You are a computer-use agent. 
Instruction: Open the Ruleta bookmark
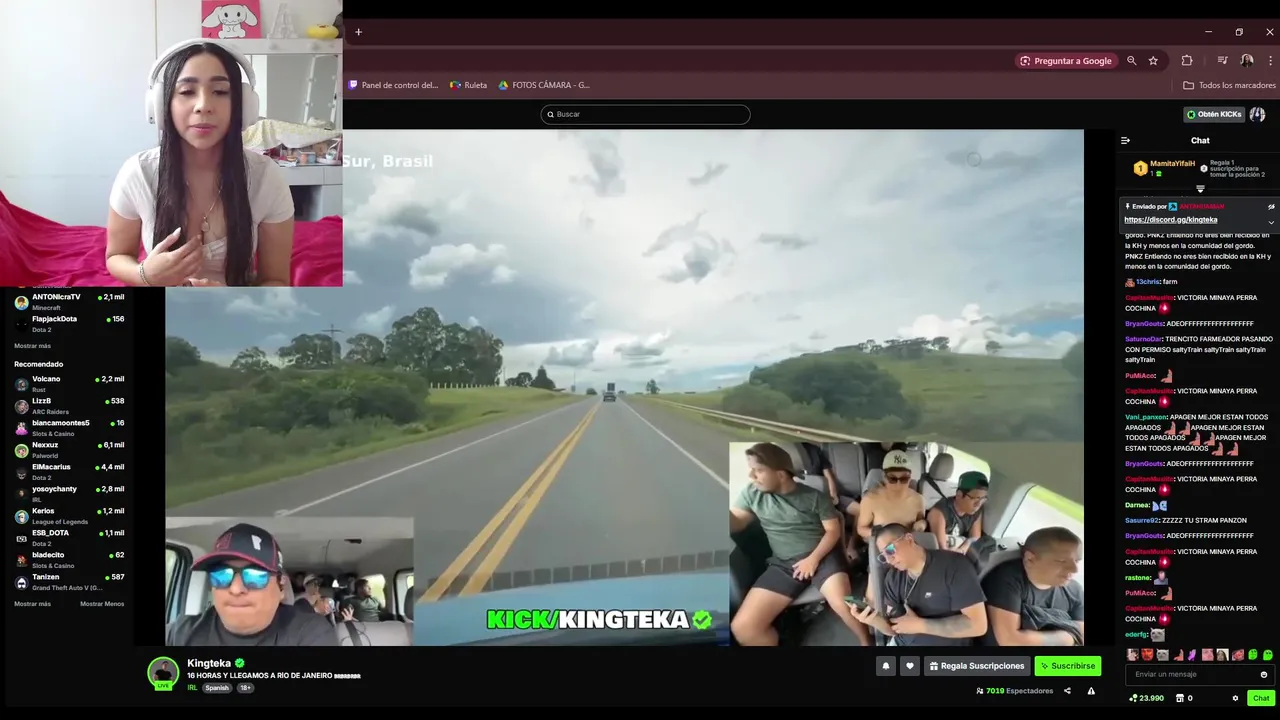pyautogui.click(x=469, y=85)
